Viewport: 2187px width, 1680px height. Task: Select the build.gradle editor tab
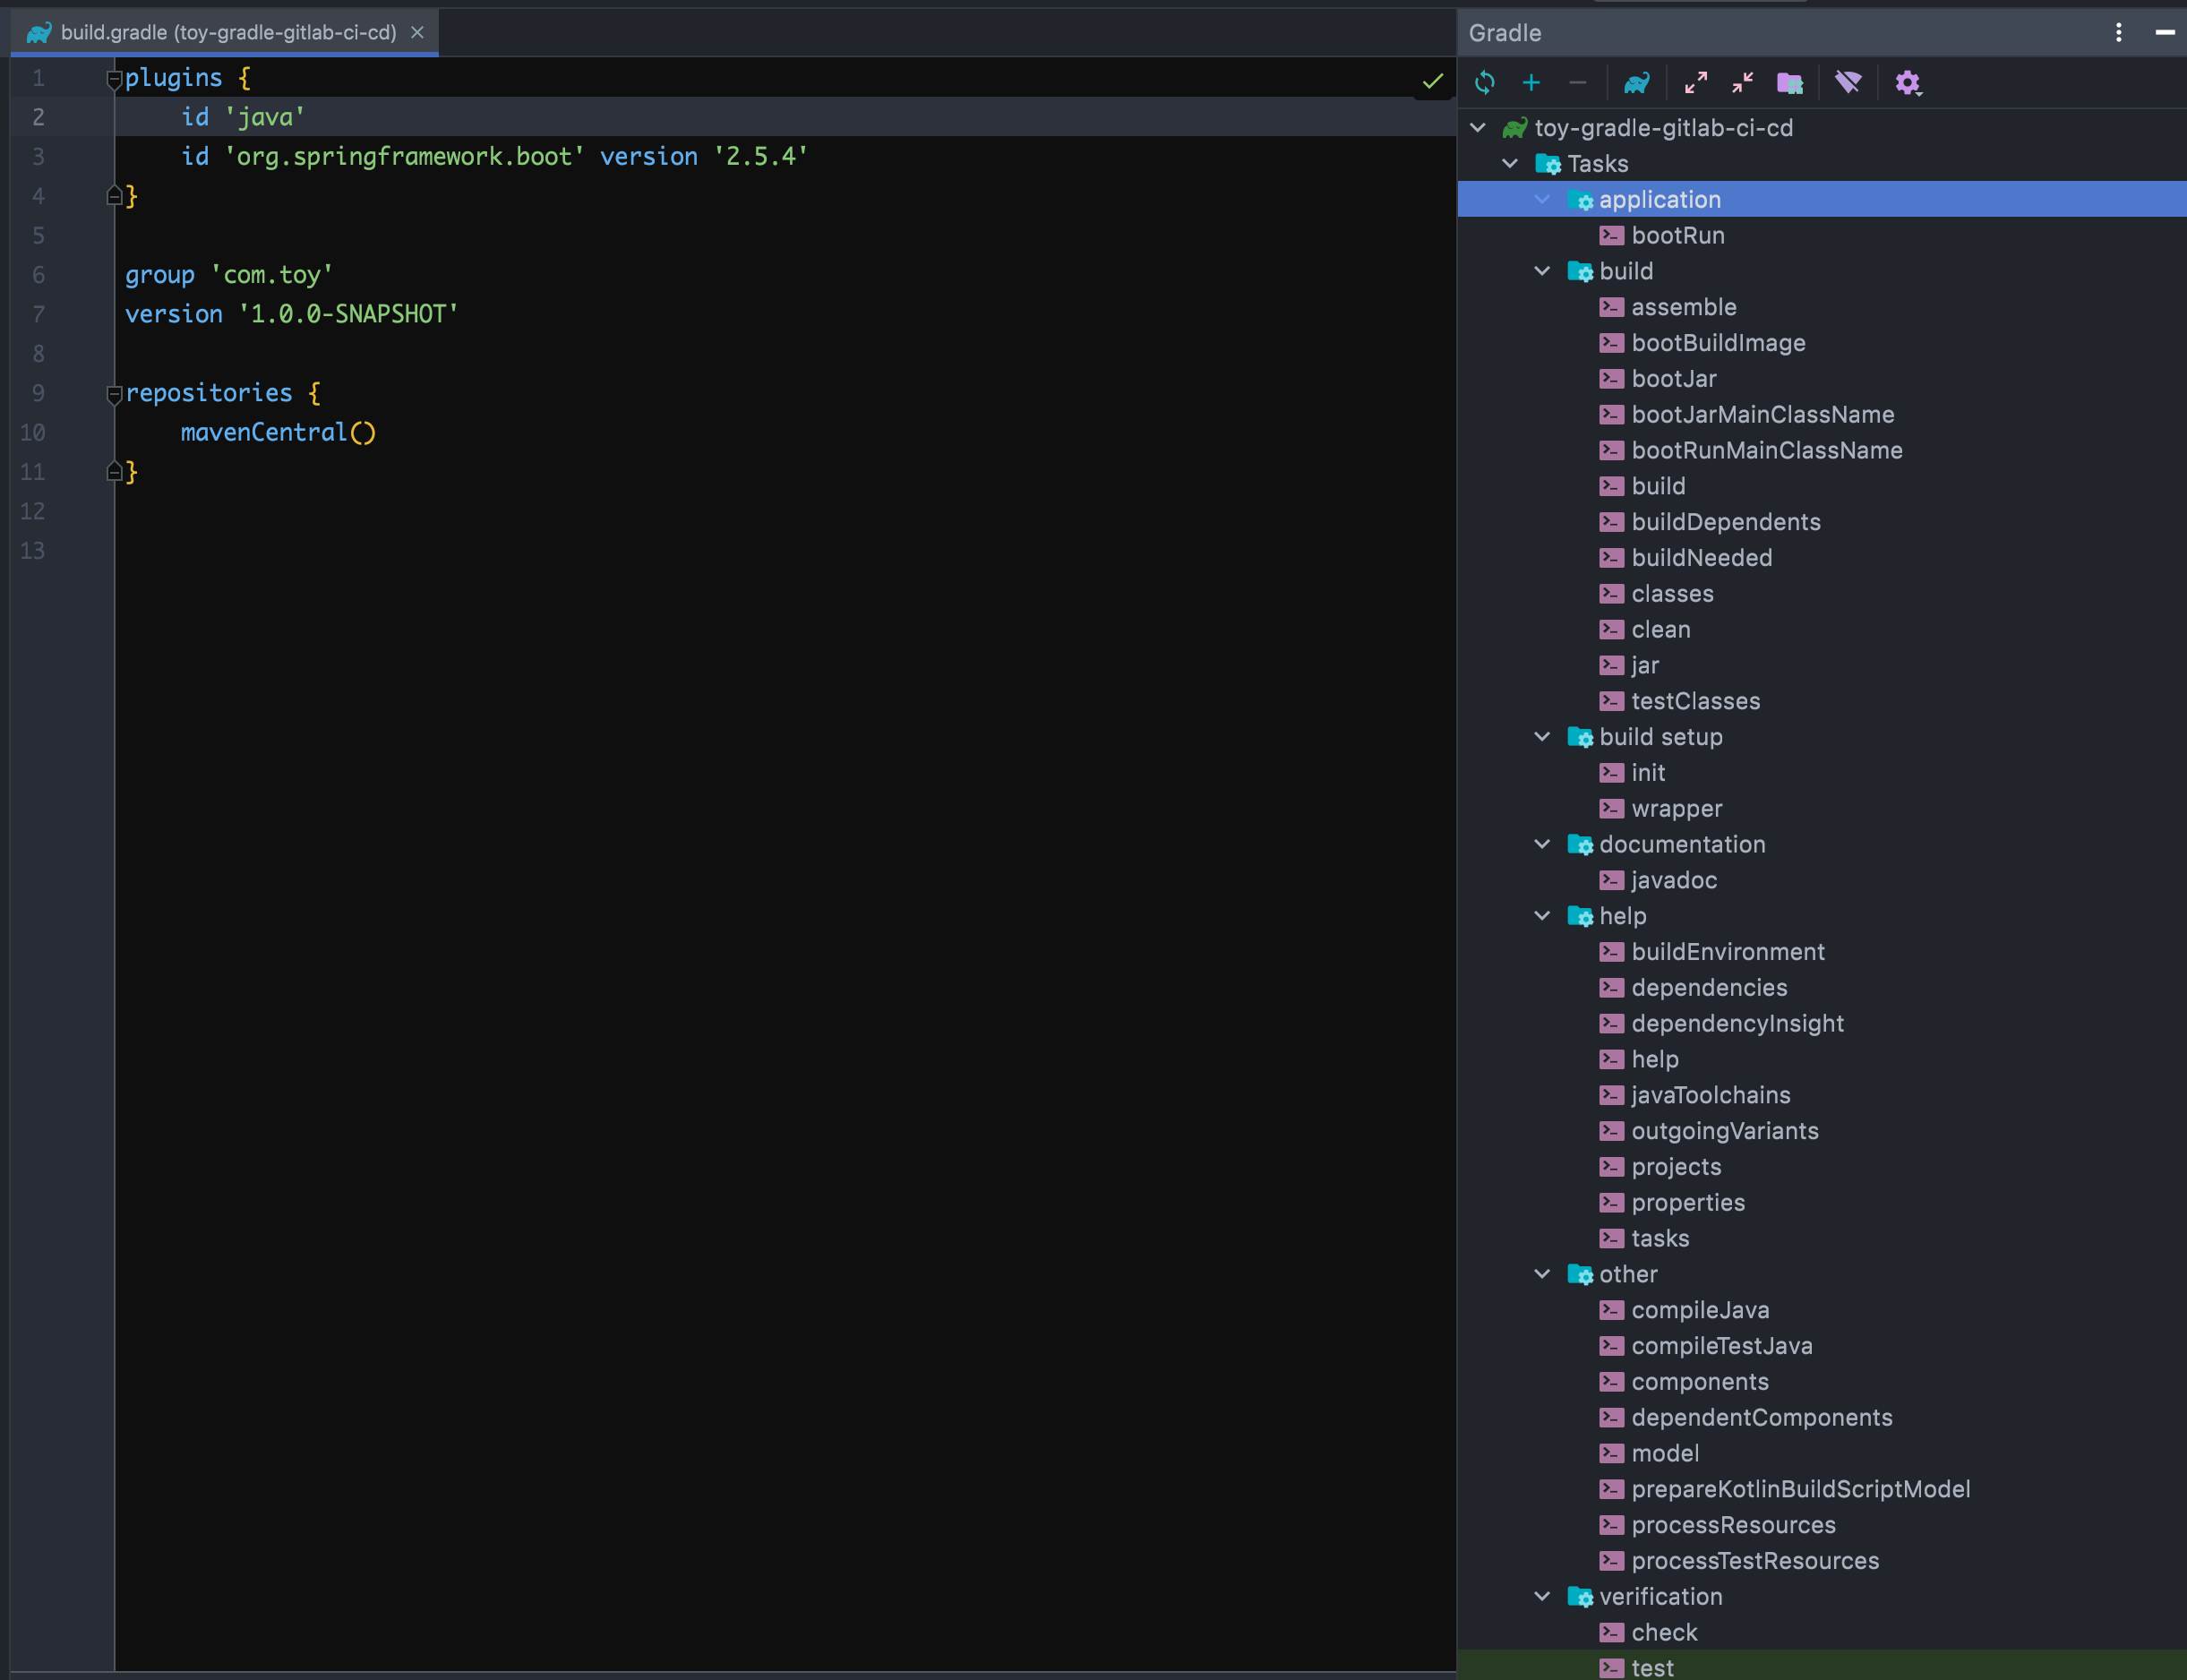(x=225, y=33)
